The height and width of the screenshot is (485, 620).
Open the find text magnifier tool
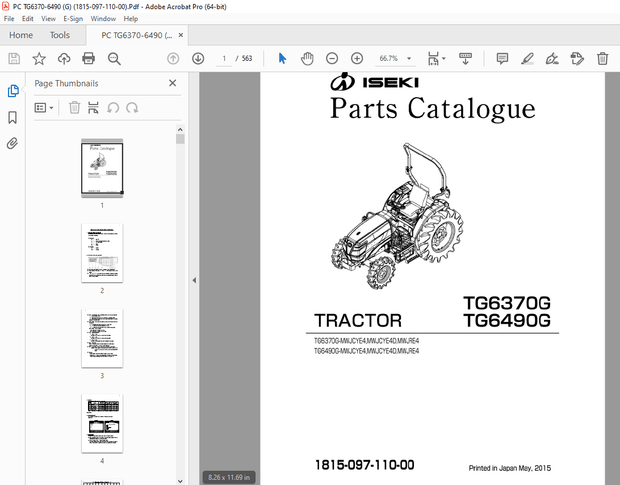114,59
